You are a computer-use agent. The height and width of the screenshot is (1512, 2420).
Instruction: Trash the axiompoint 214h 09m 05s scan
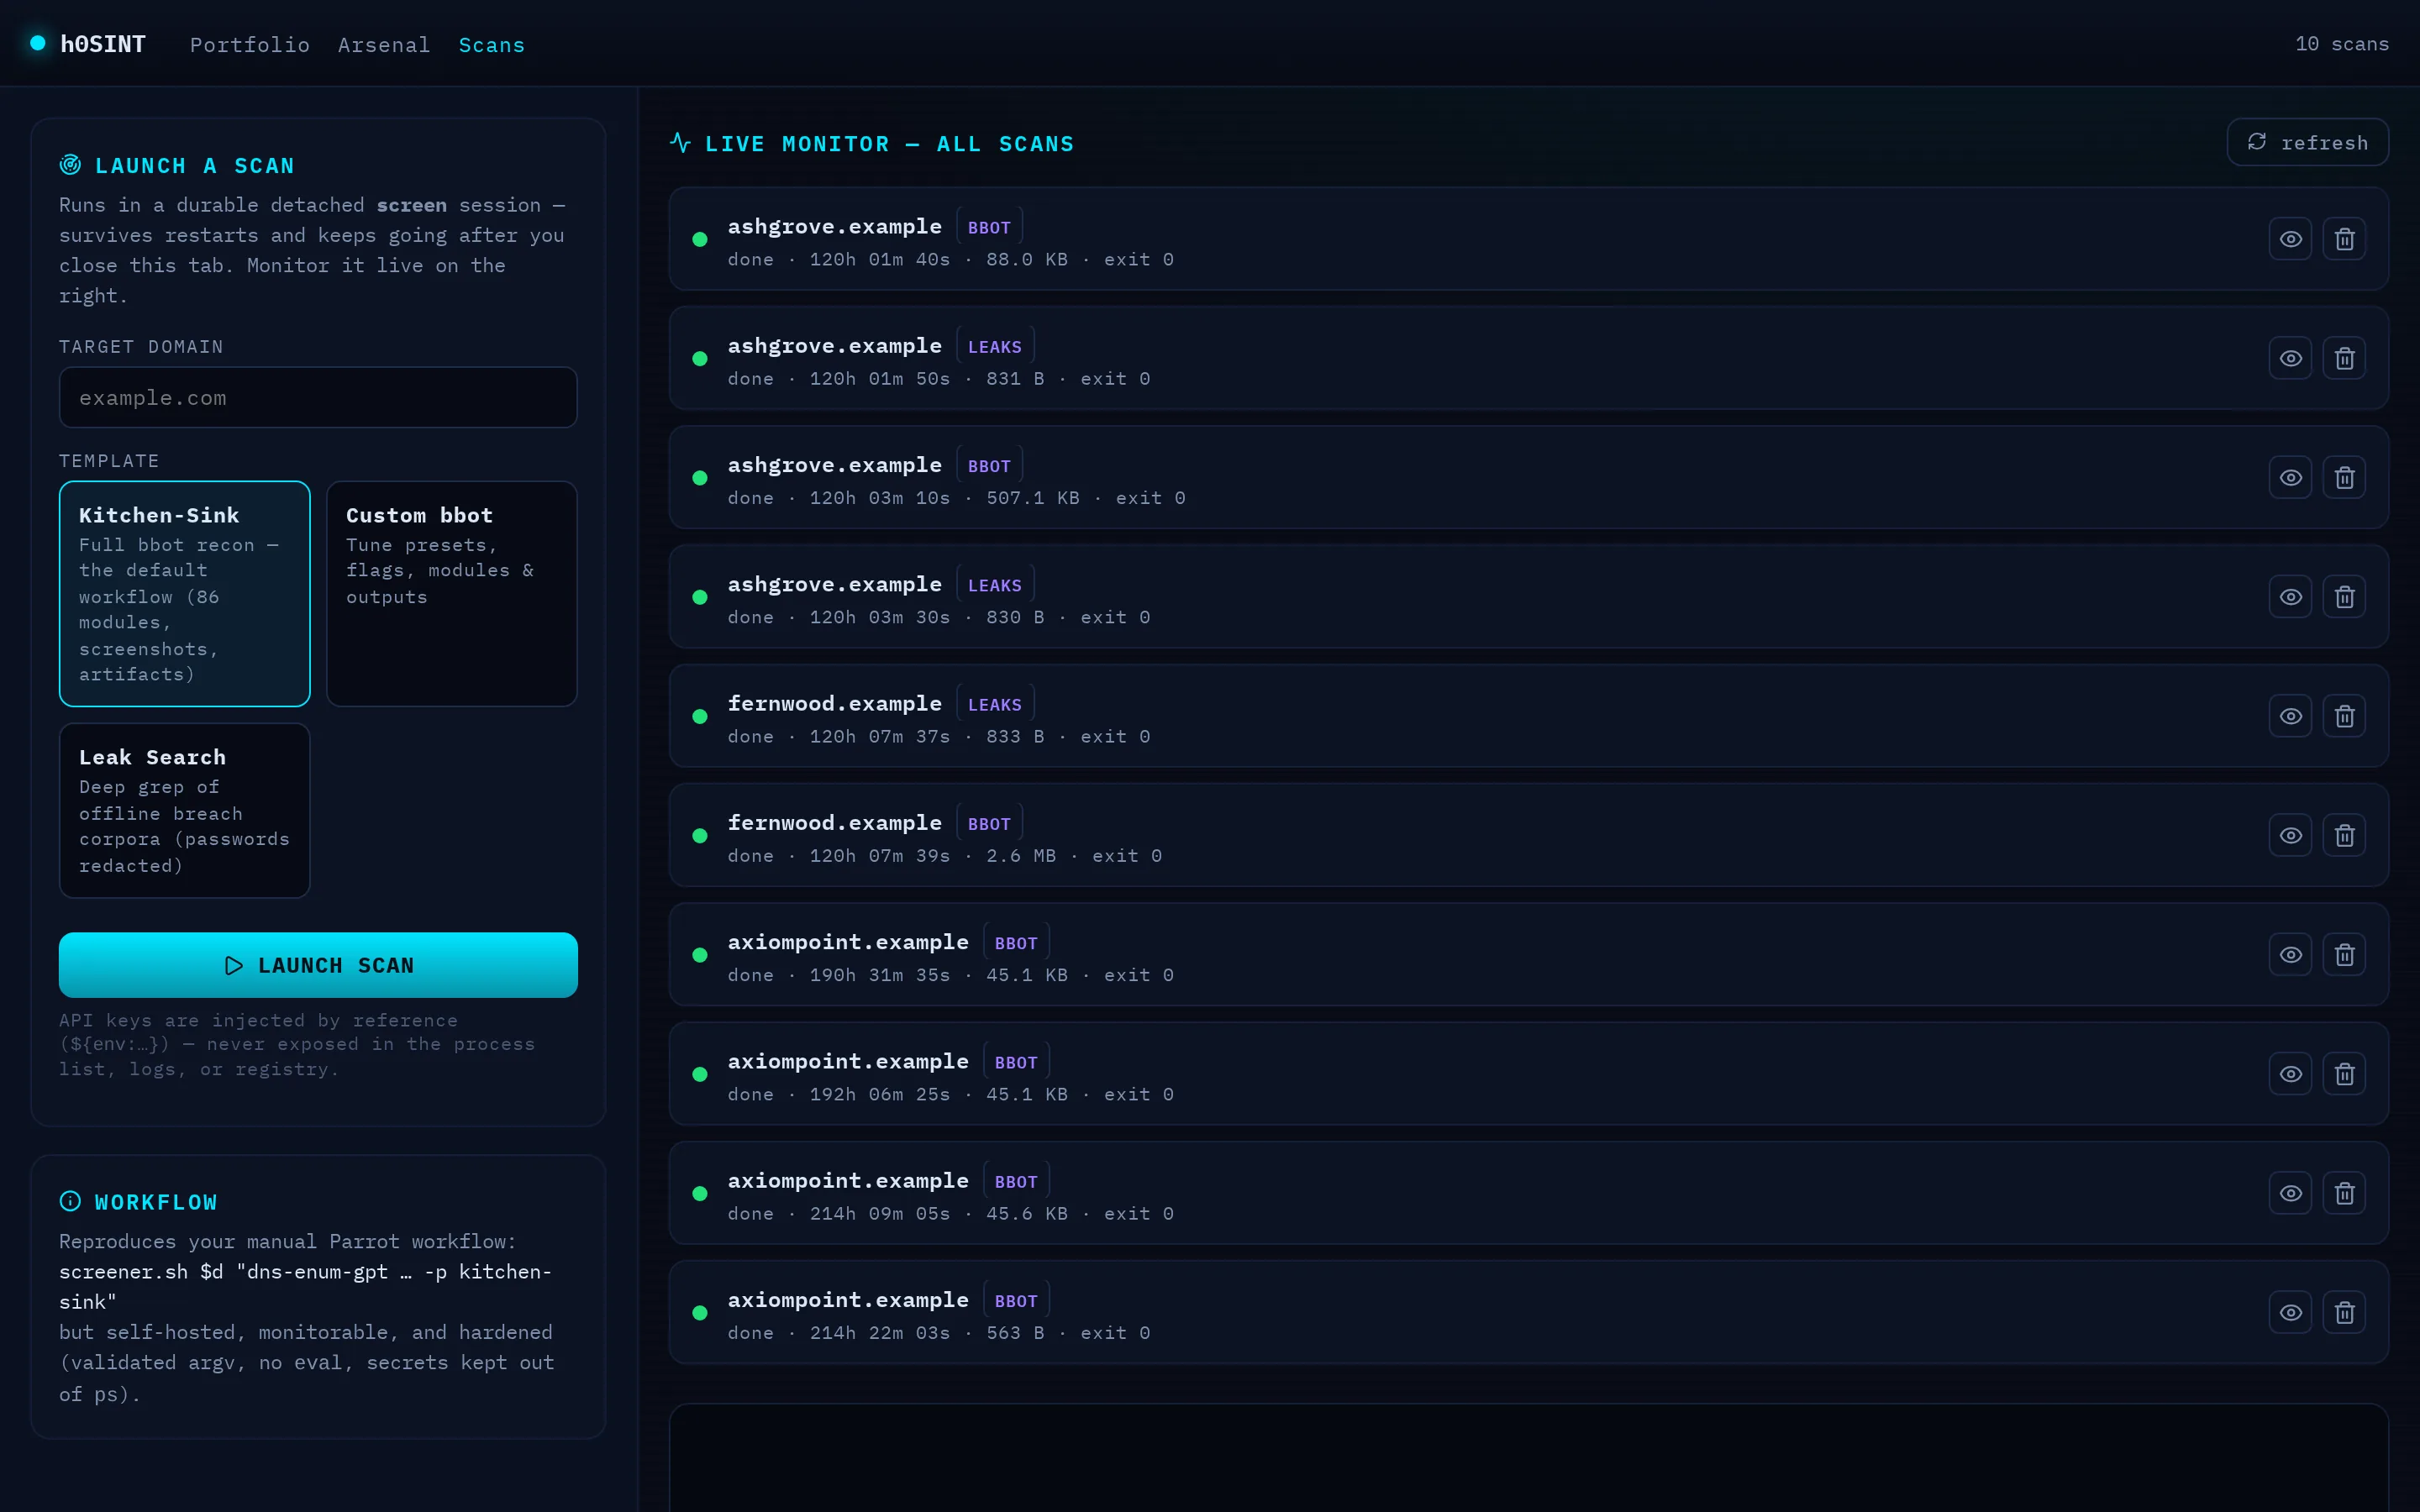tap(2344, 1193)
